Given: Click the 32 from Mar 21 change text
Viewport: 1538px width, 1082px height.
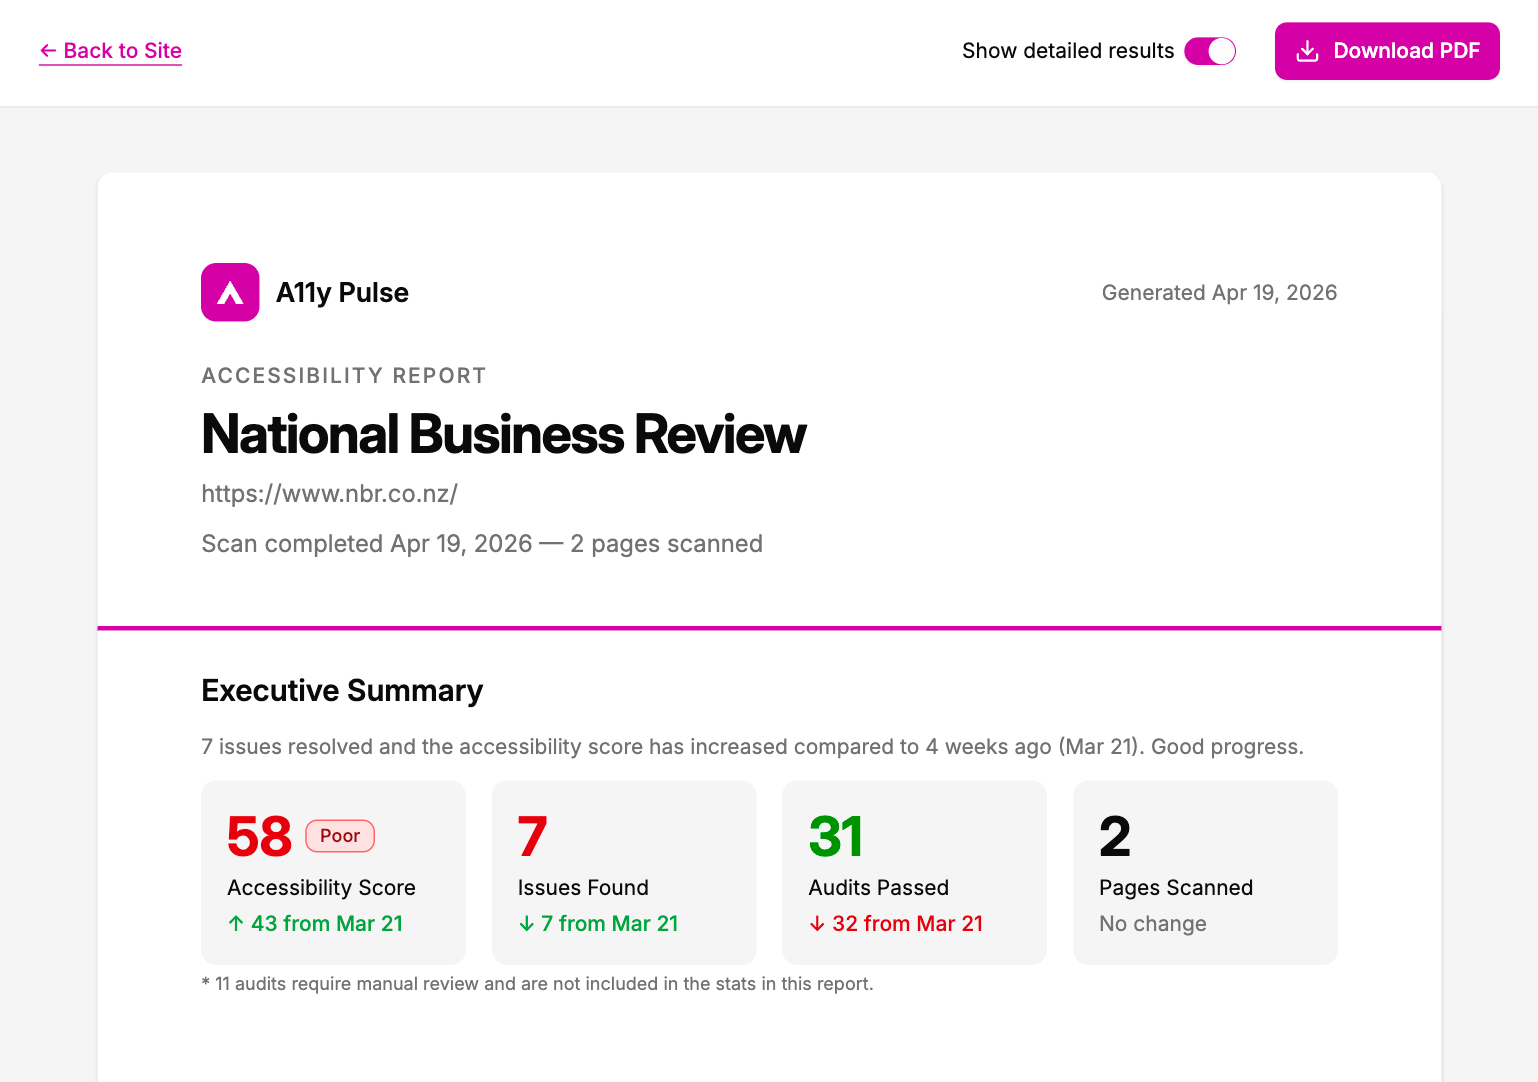Looking at the screenshot, I should pyautogui.click(x=907, y=924).
